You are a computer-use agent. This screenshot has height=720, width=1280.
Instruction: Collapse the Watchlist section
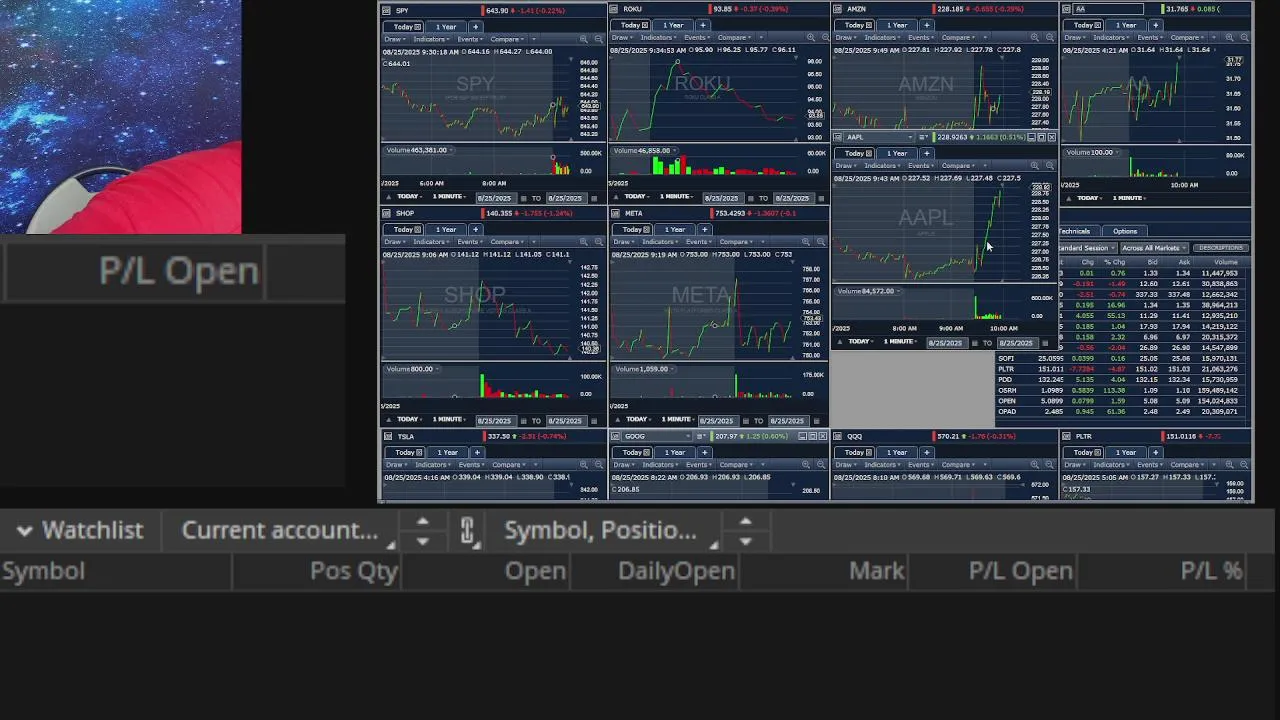(25, 531)
